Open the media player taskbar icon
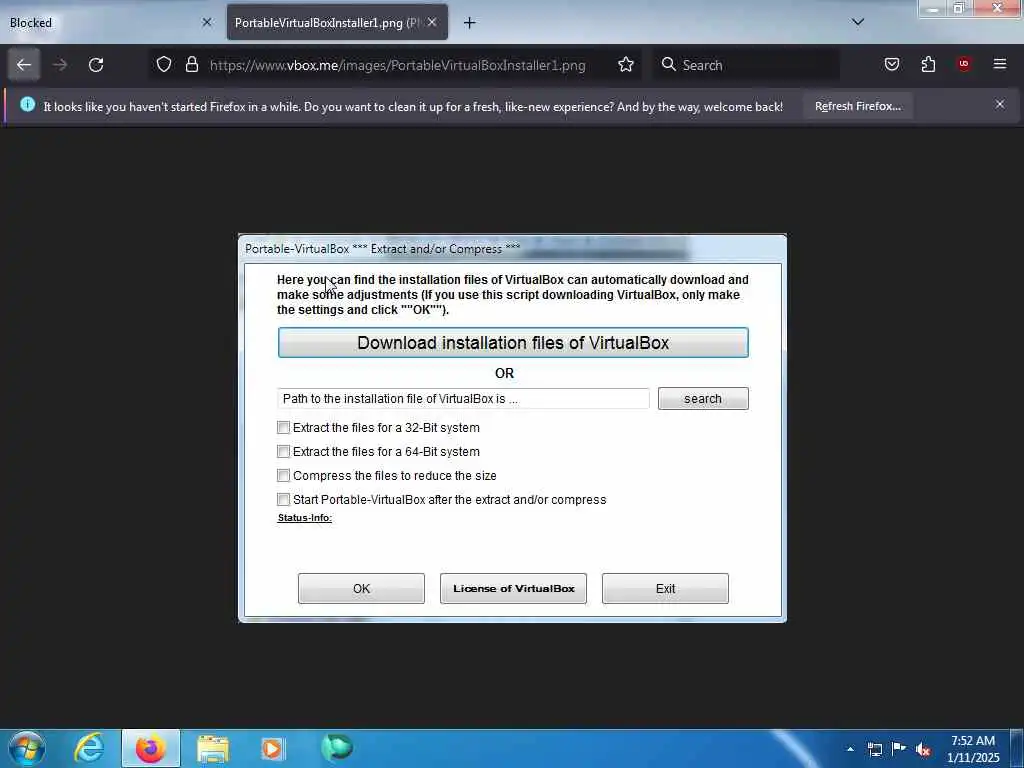The width and height of the screenshot is (1024, 768). coord(272,749)
